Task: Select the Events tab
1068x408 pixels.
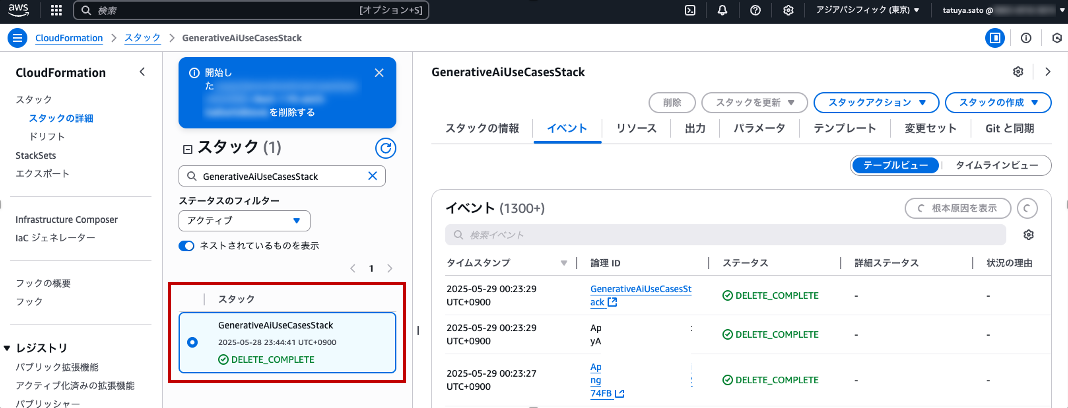Action: 567,129
